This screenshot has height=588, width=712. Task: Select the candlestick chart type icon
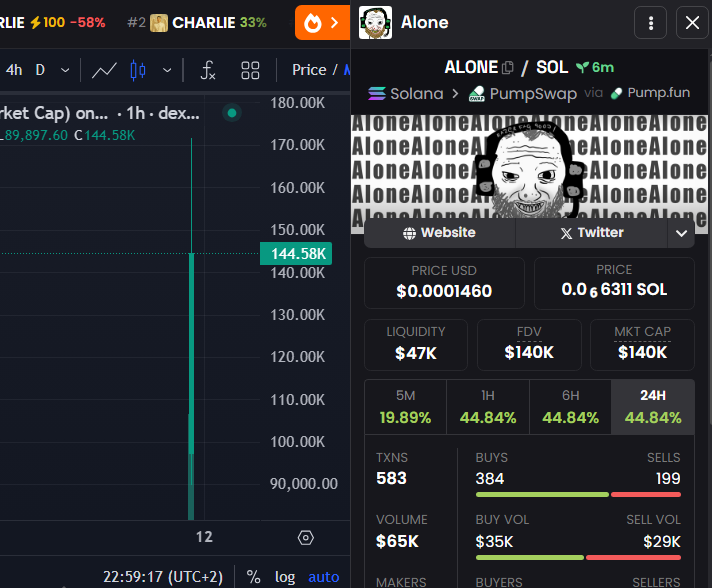(x=138, y=70)
